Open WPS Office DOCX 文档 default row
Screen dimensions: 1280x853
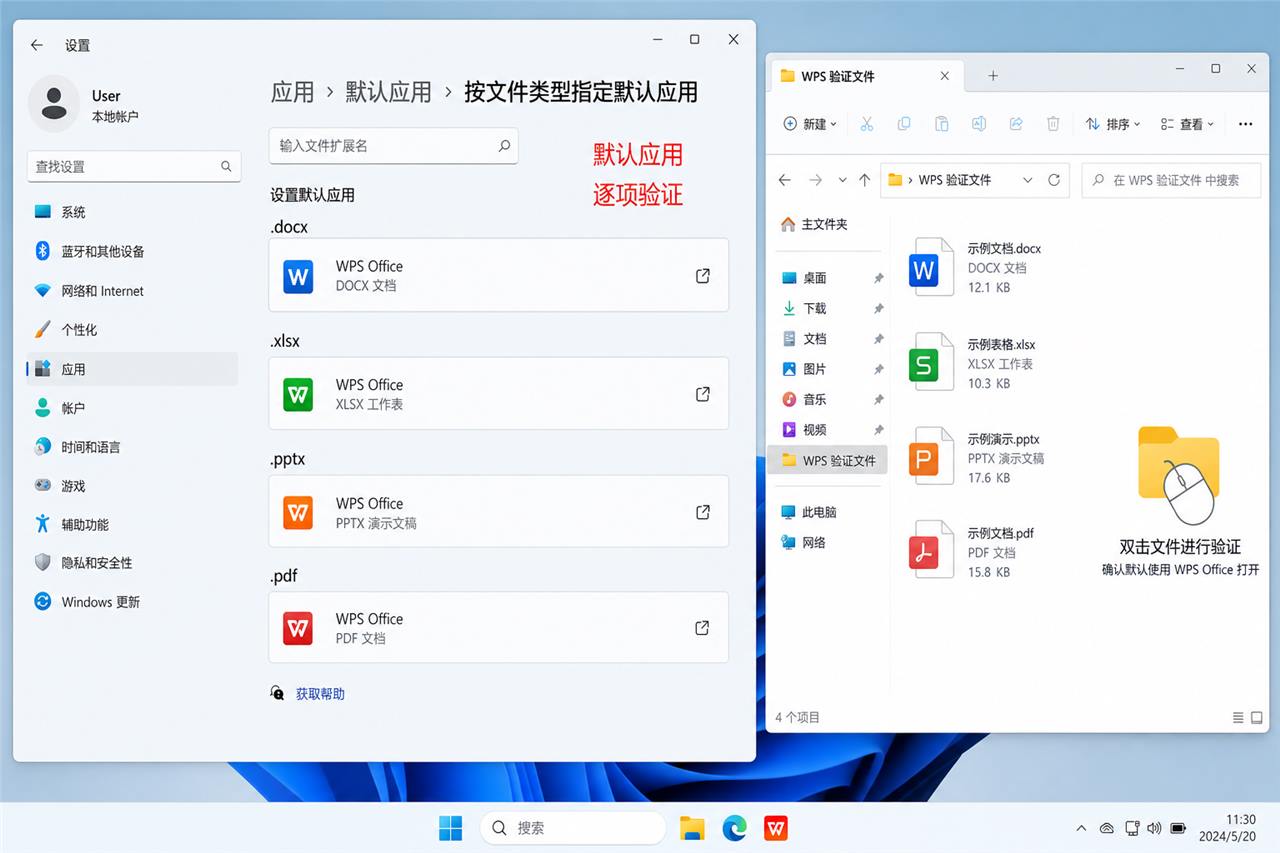tap(498, 275)
